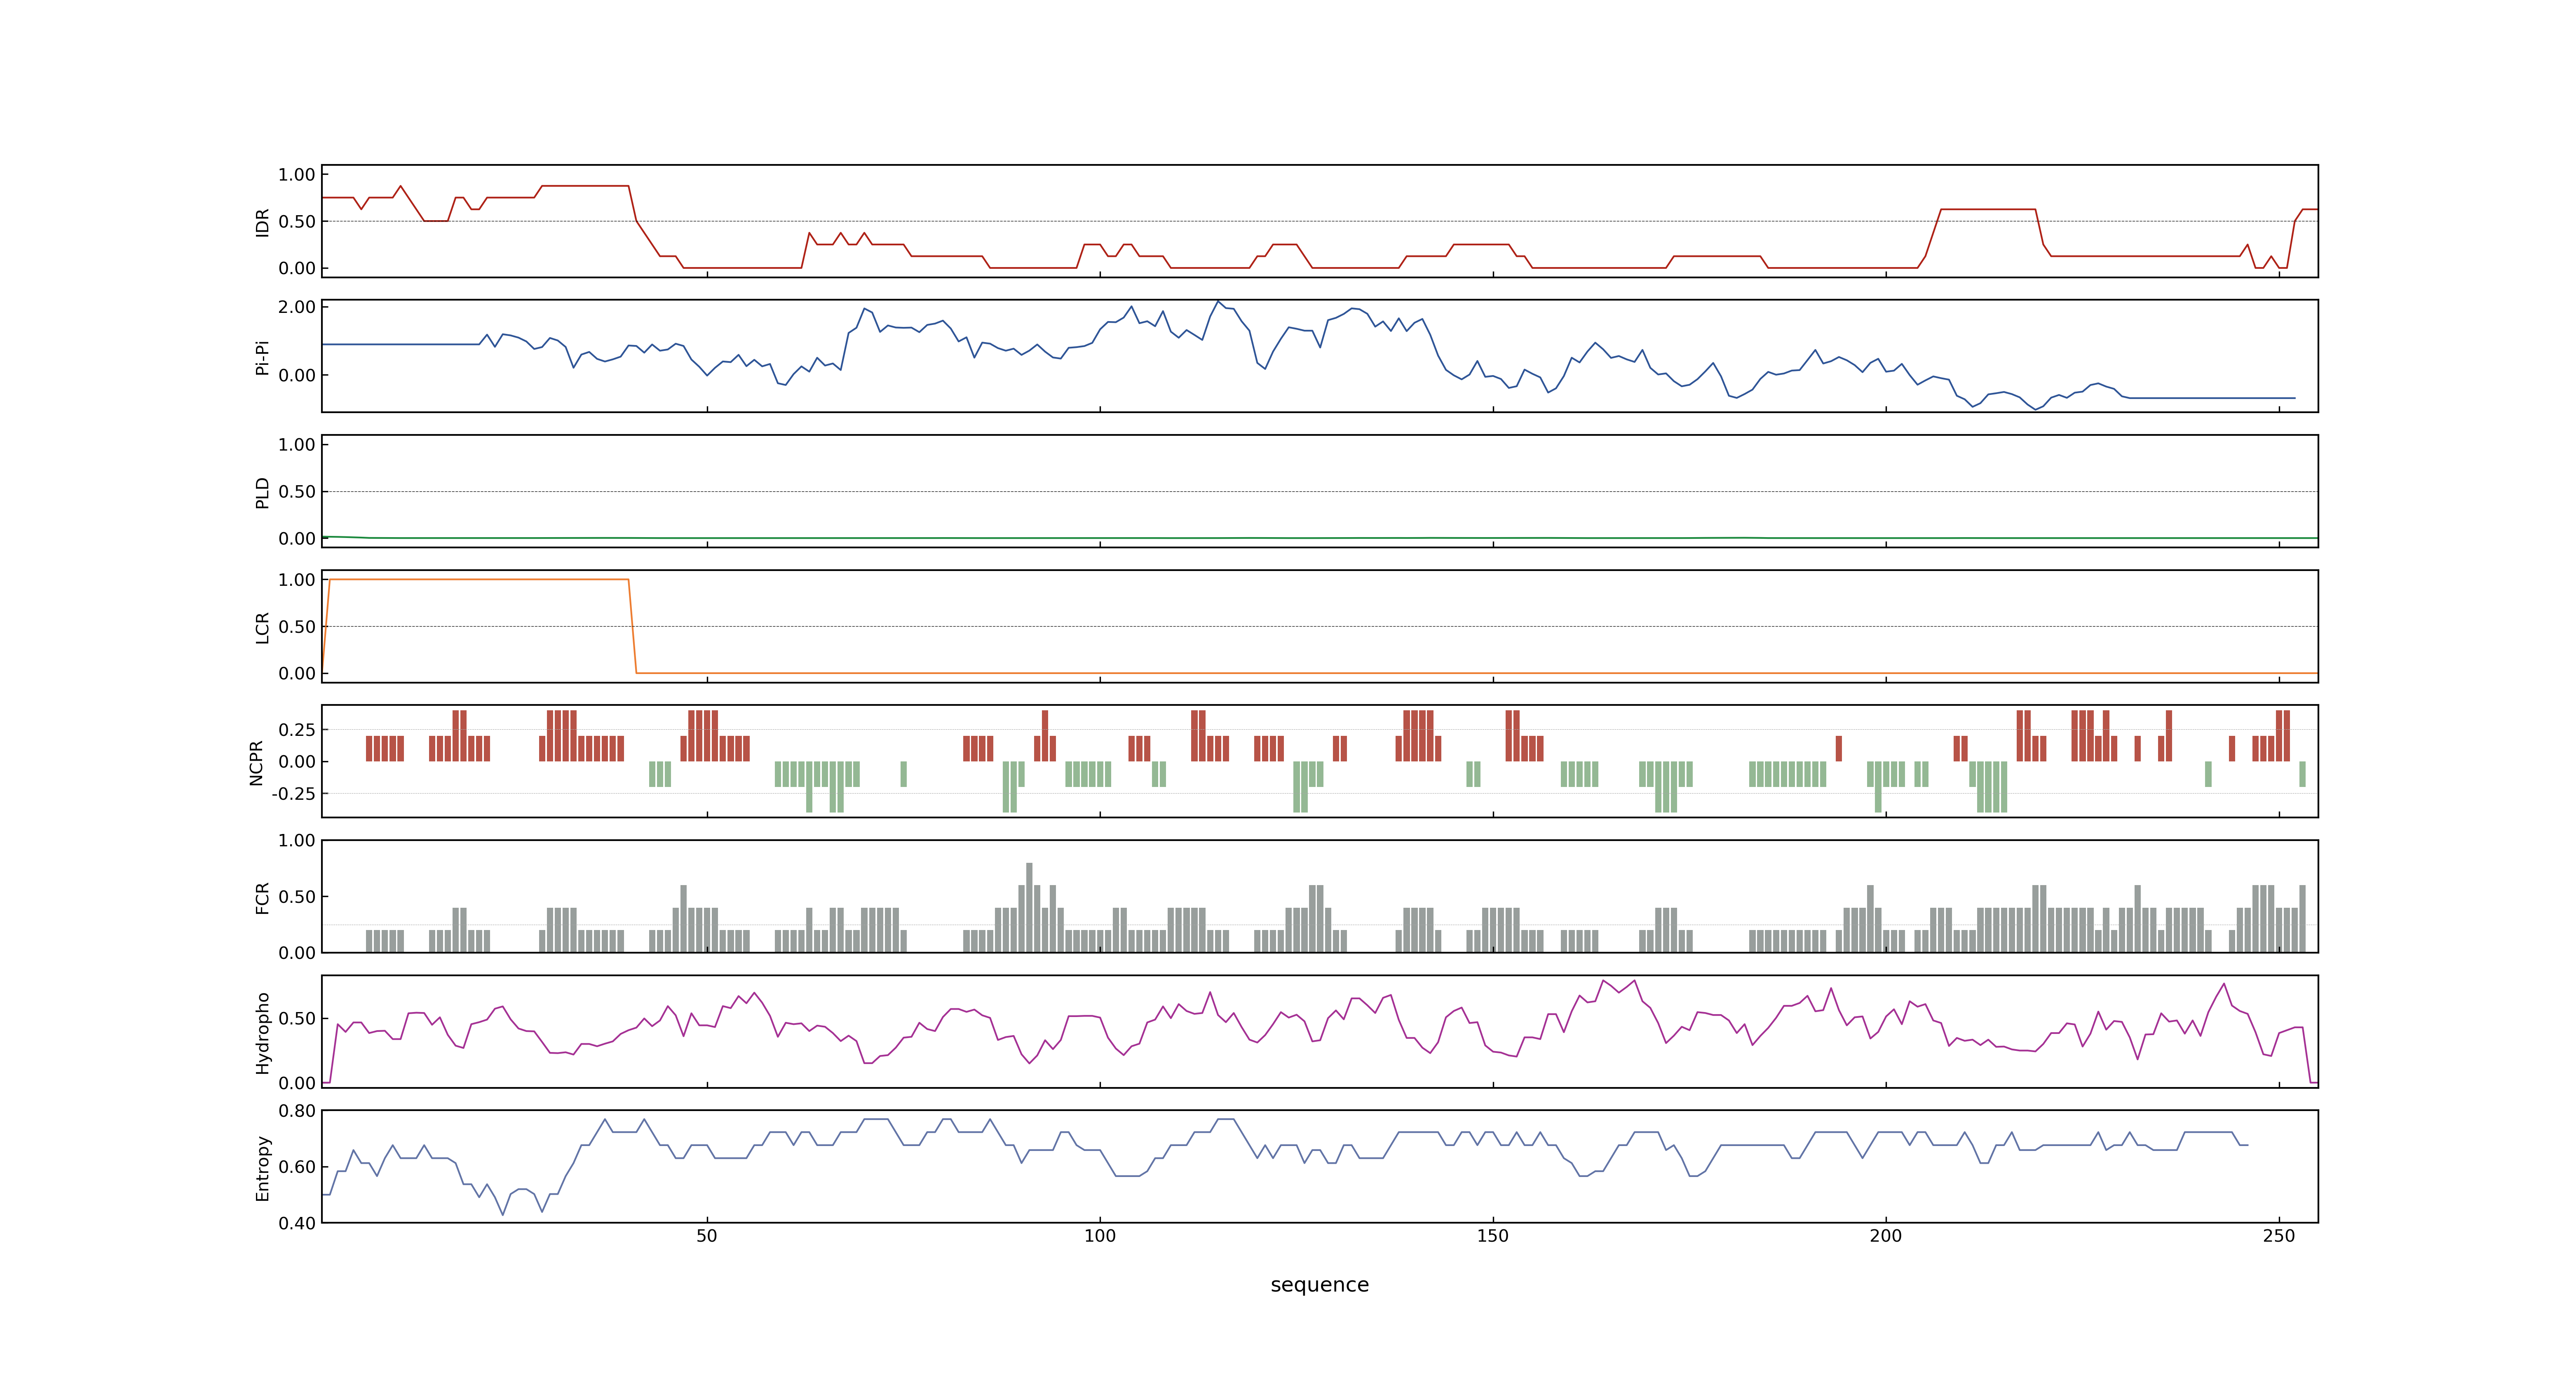Click the -0.25 tick on NCPR axis
This screenshot has width=2576, height=1374.
tap(294, 794)
